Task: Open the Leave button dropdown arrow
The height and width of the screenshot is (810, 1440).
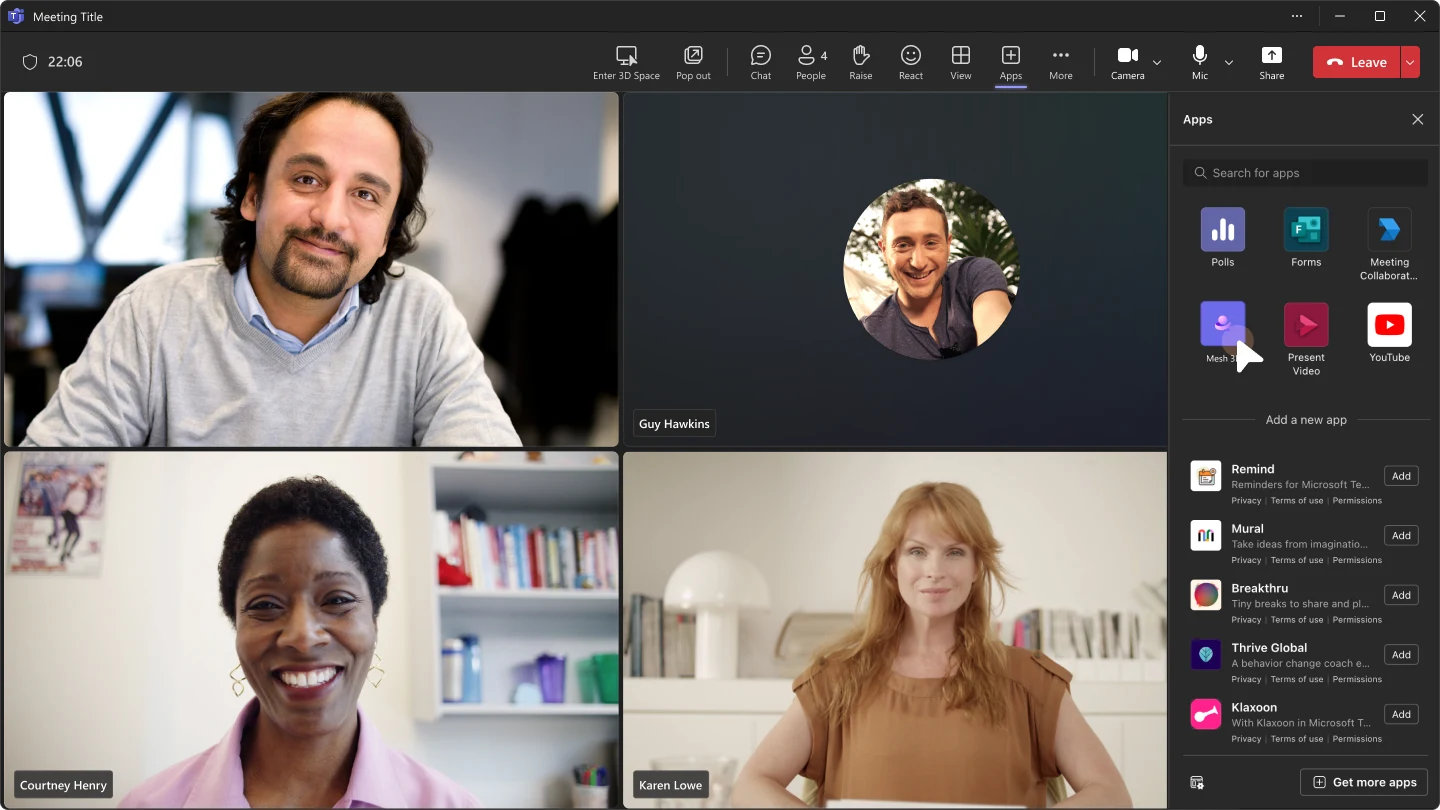Action: pos(1410,62)
